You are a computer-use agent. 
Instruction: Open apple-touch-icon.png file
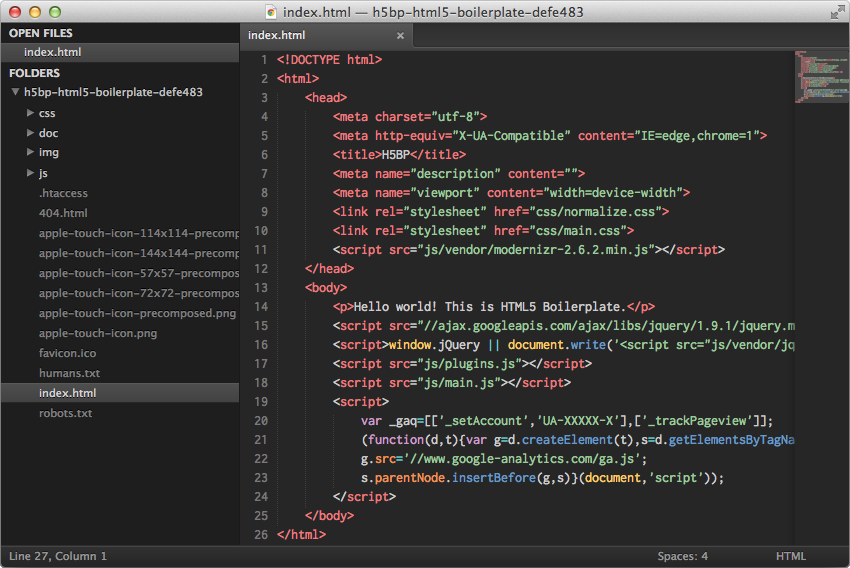coord(98,333)
